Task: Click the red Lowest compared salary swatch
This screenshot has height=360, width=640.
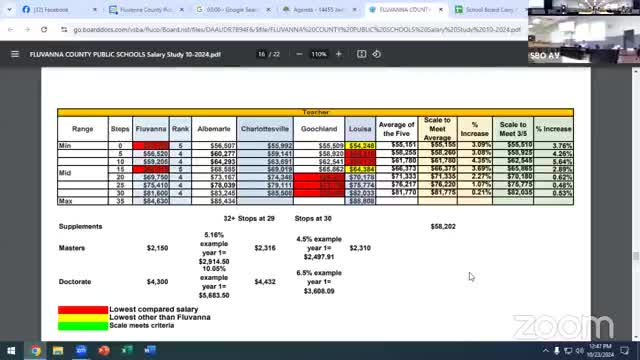Action: click(x=83, y=310)
